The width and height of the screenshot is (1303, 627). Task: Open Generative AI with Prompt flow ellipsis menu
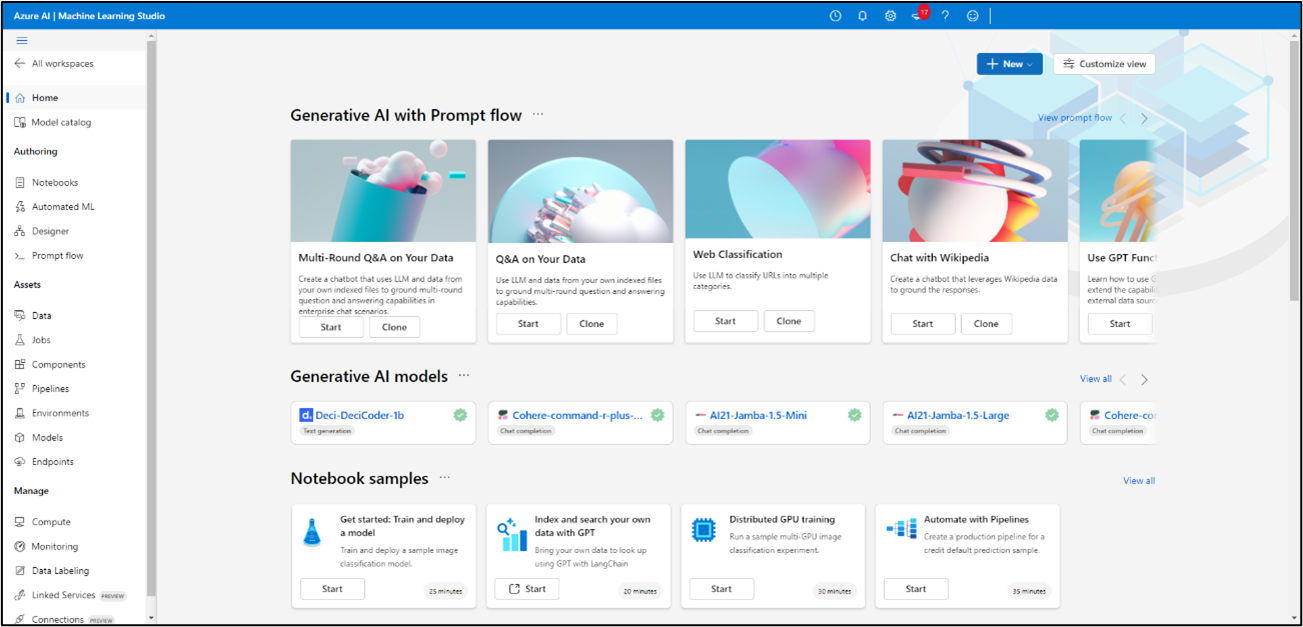tap(538, 115)
